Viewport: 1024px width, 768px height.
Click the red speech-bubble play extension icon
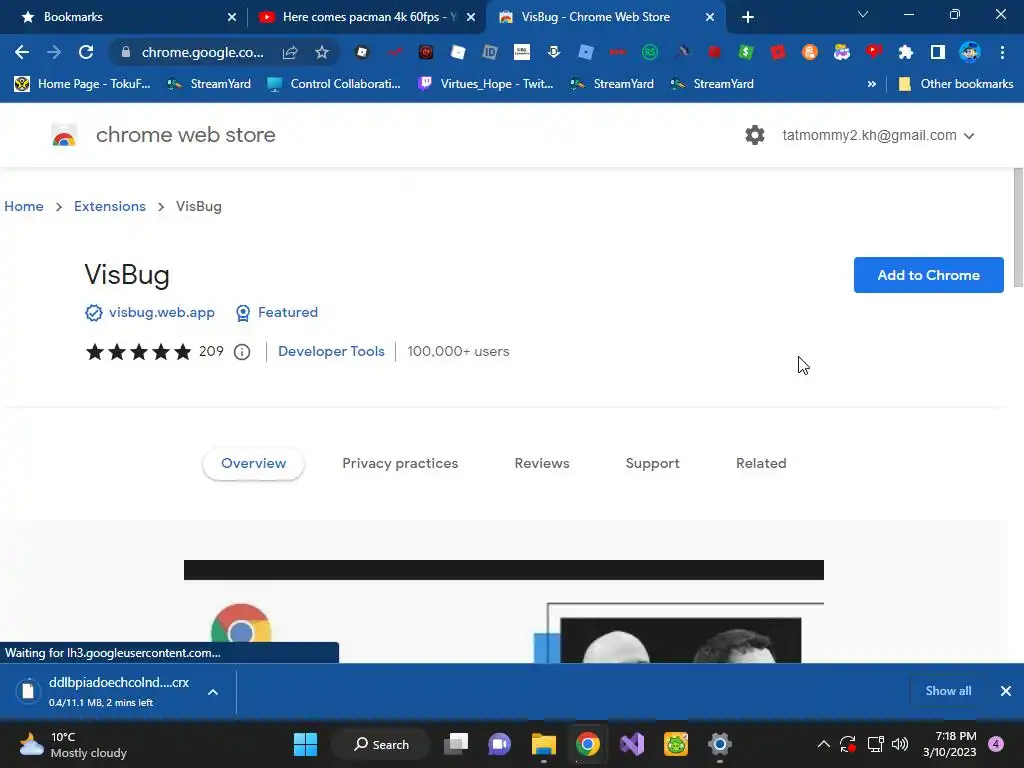pos(874,52)
